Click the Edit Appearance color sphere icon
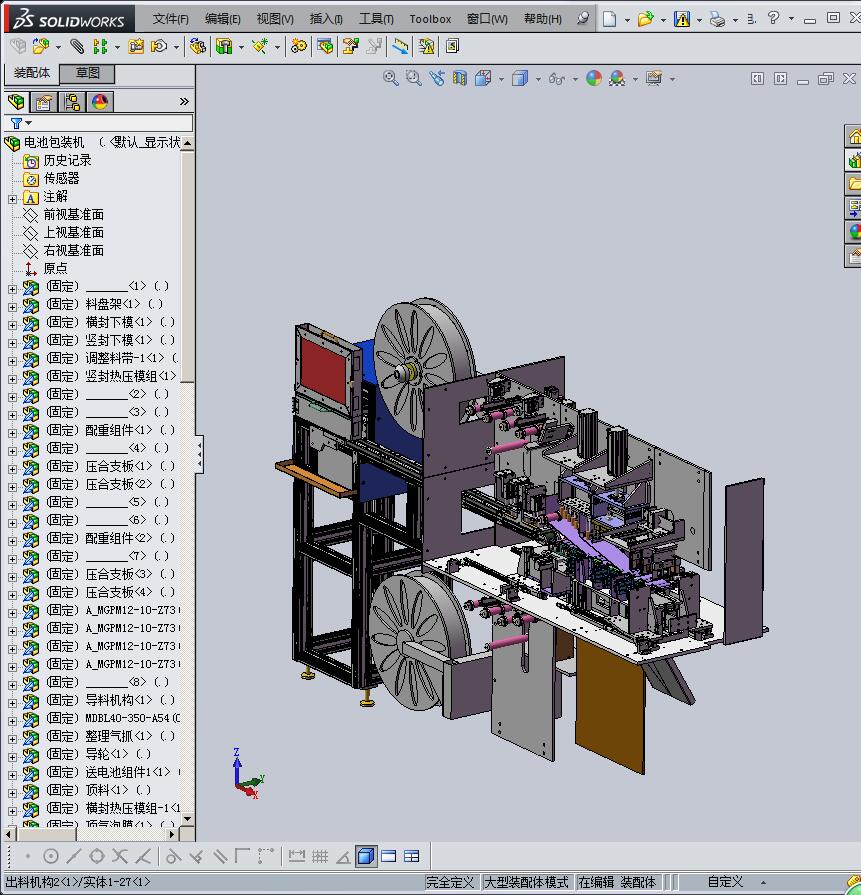Image resolution: width=861 pixels, height=895 pixels. [x=594, y=78]
